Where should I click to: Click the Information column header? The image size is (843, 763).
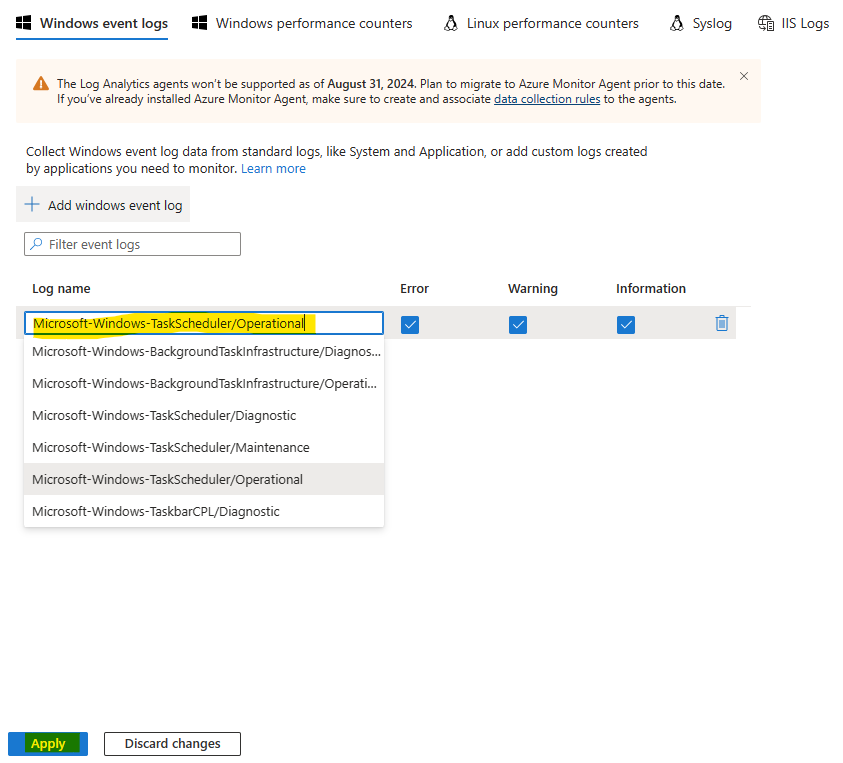click(651, 289)
